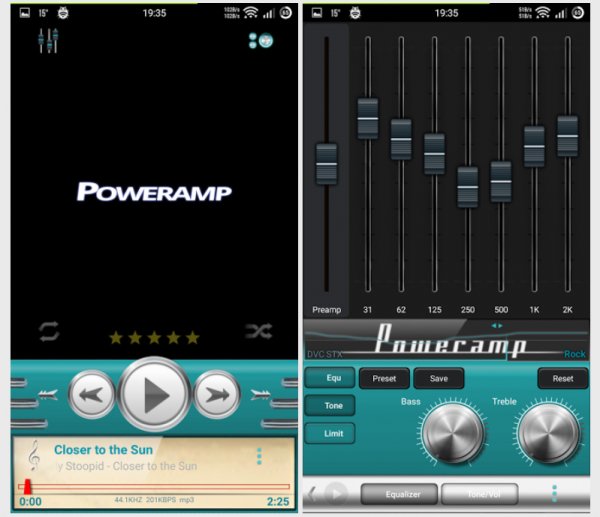Click the 250 Hz band slider handle
This screenshot has height=517, width=600.
468,187
